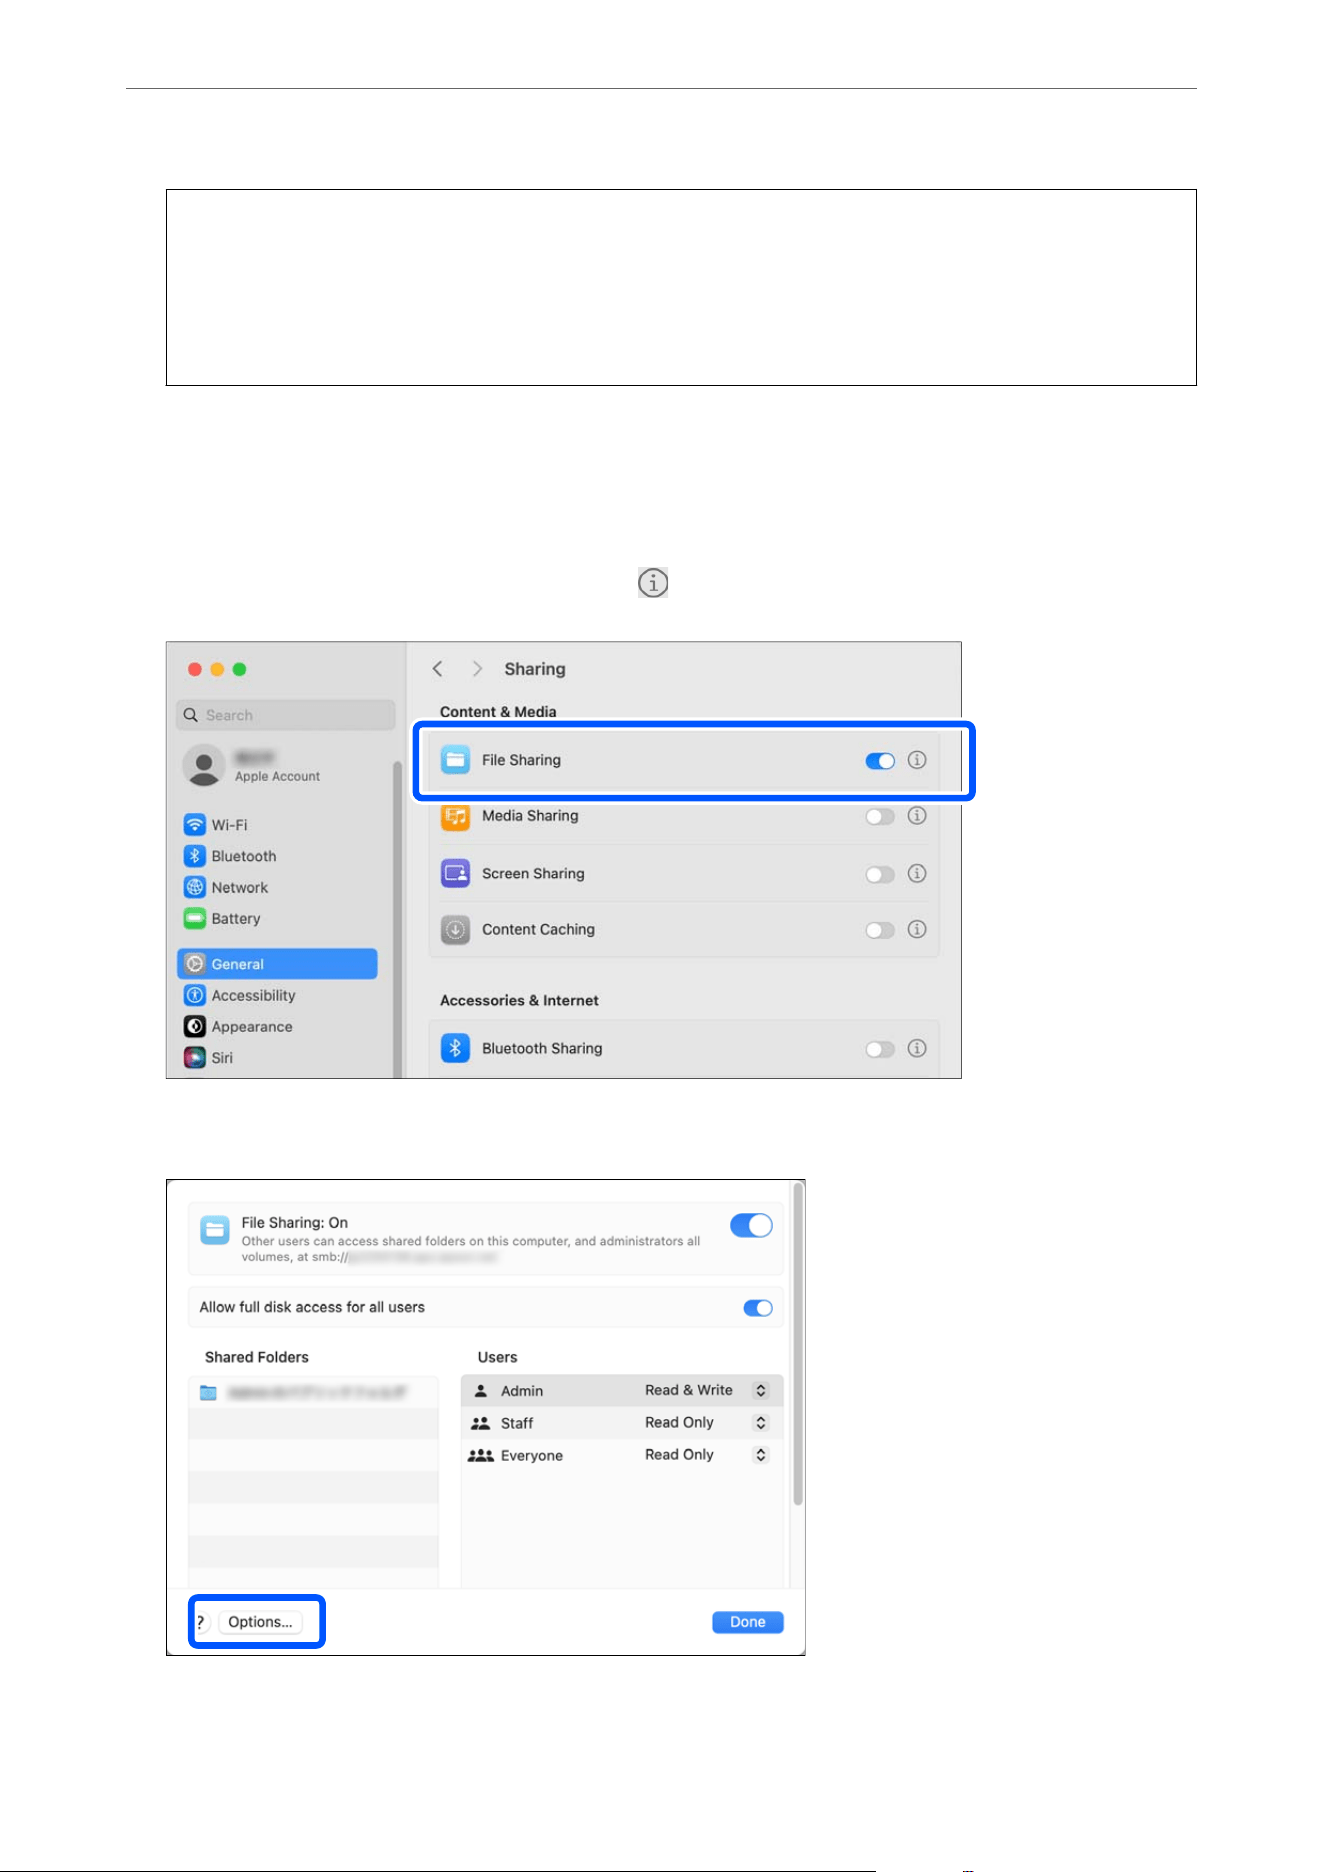Switch on Bluetooth Sharing
The width and height of the screenshot is (1324, 1872).
click(x=880, y=1049)
